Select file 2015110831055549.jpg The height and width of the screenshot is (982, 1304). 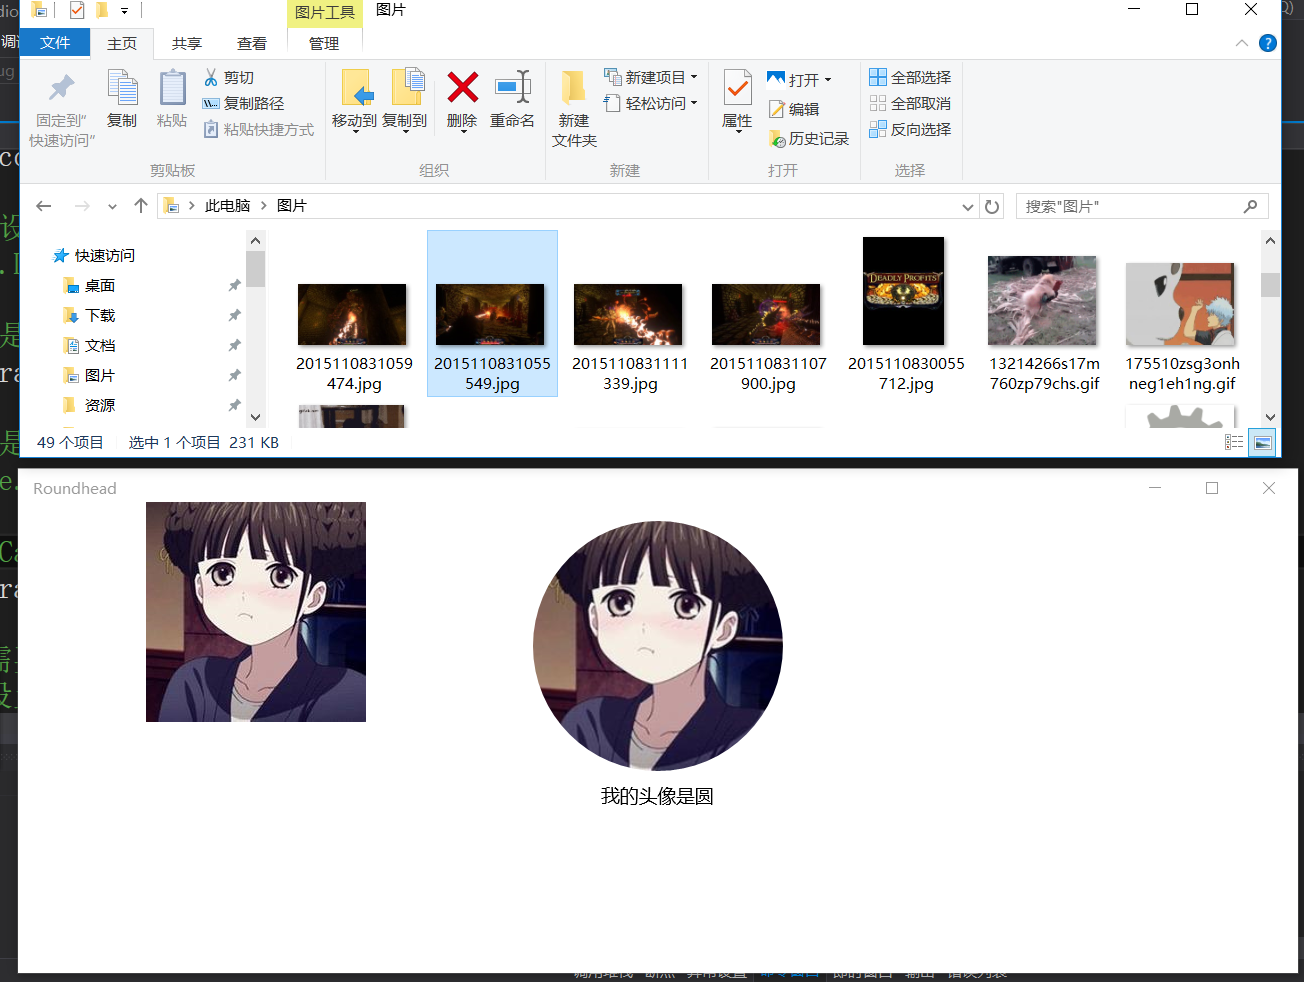pyautogui.click(x=492, y=314)
